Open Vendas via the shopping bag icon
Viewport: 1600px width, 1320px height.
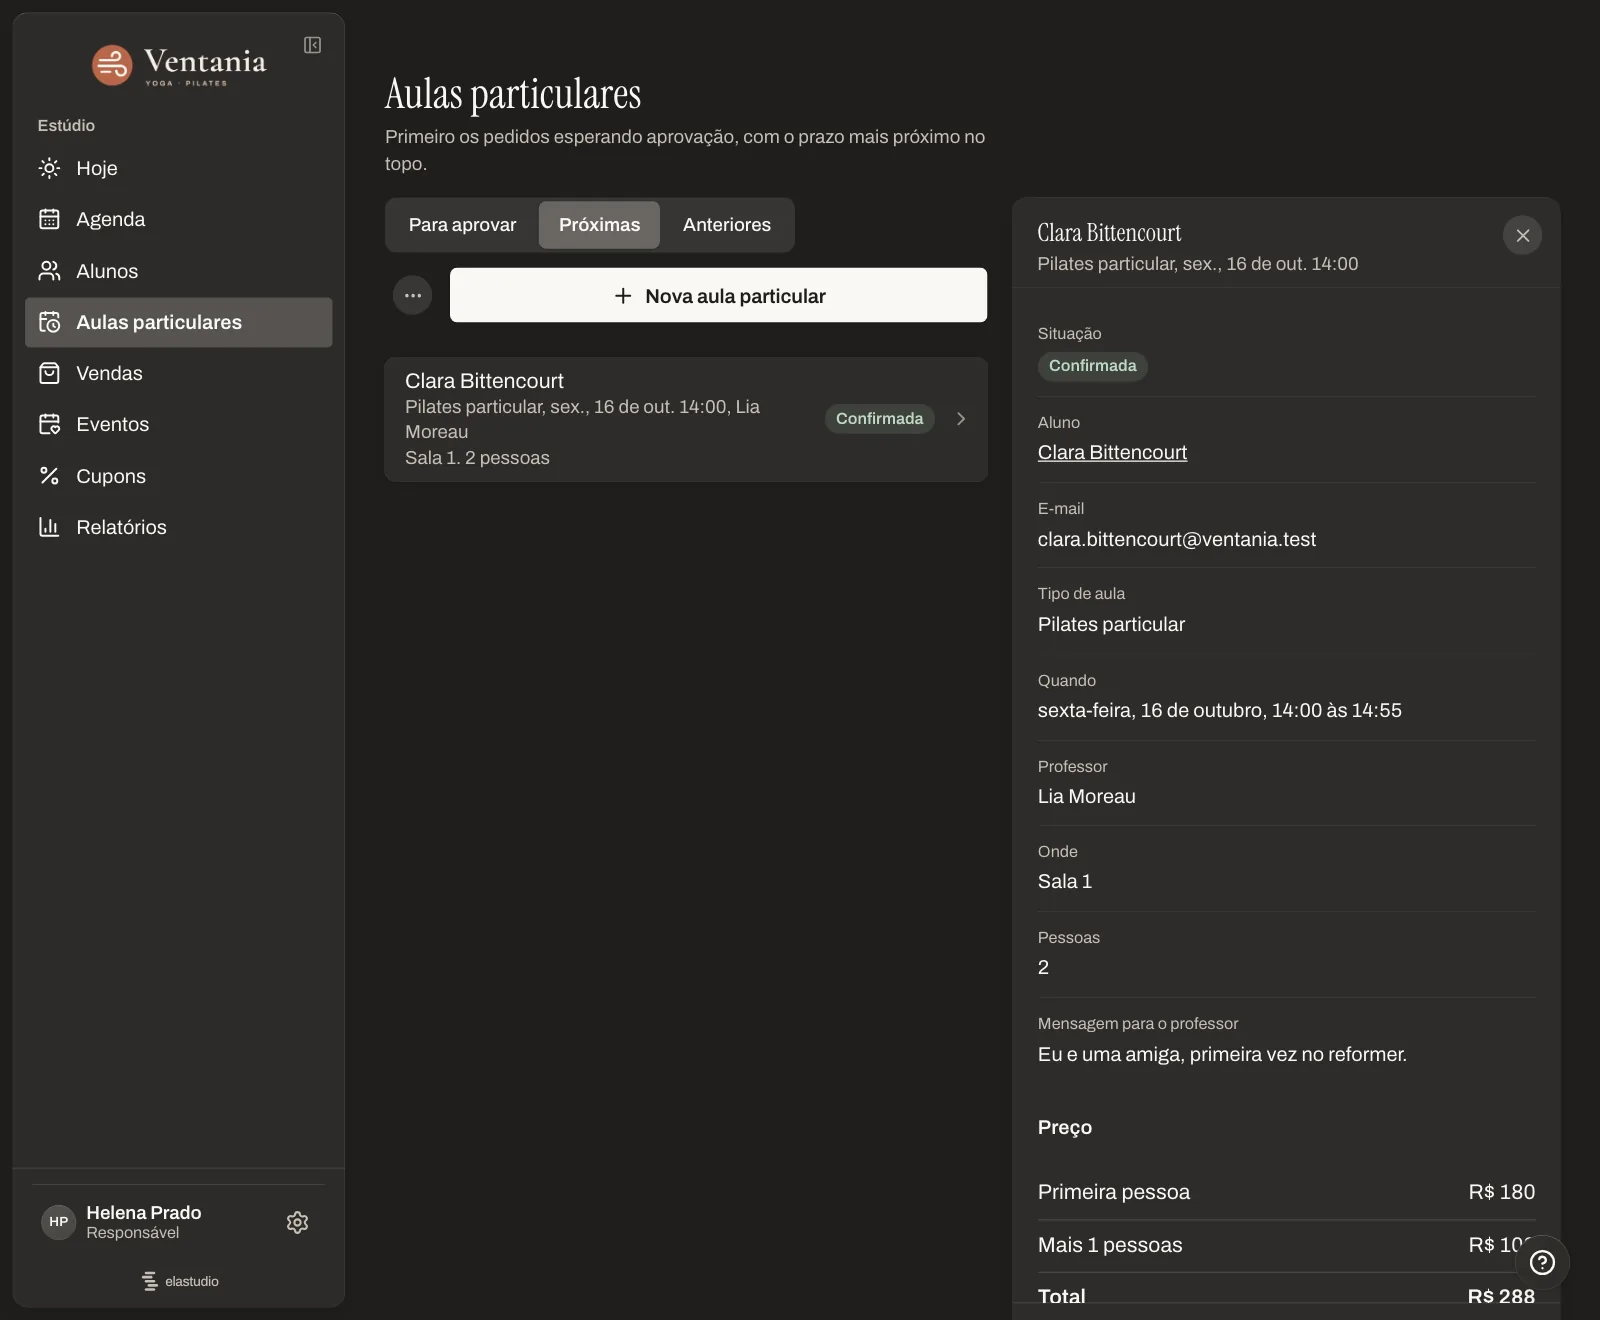49,373
